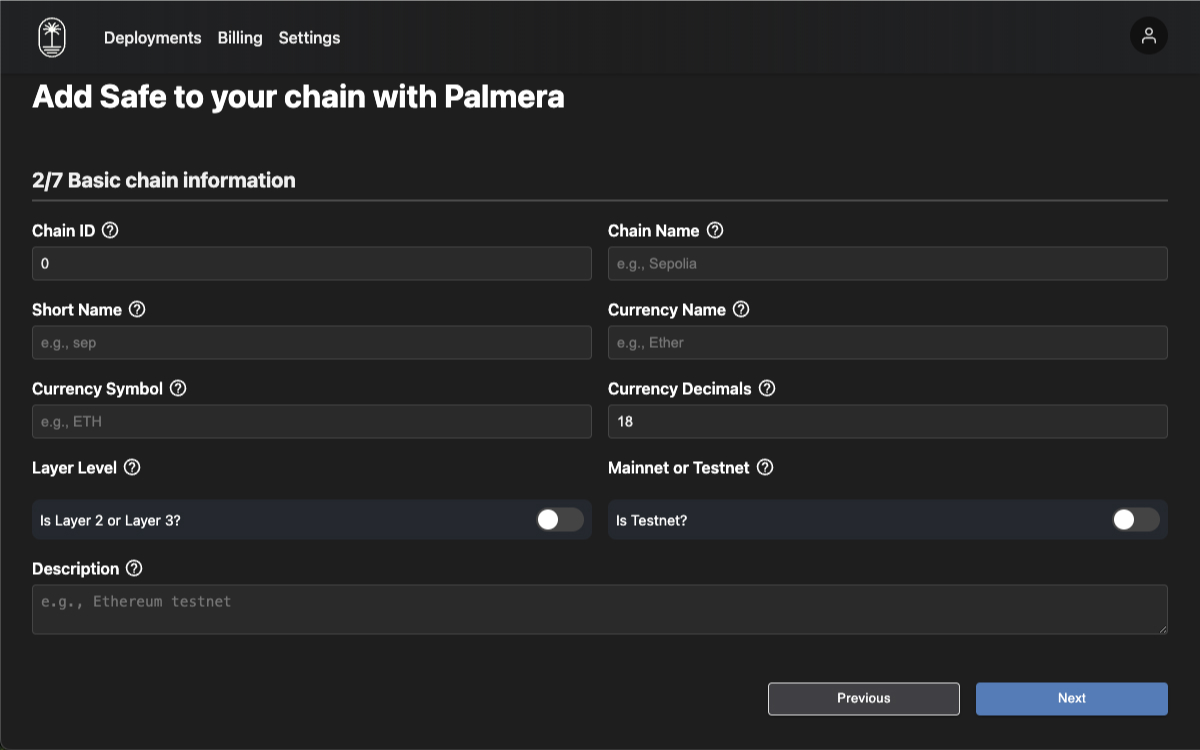Click the Previous button
The image size is (1200, 750).
click(x=864, y=698)
